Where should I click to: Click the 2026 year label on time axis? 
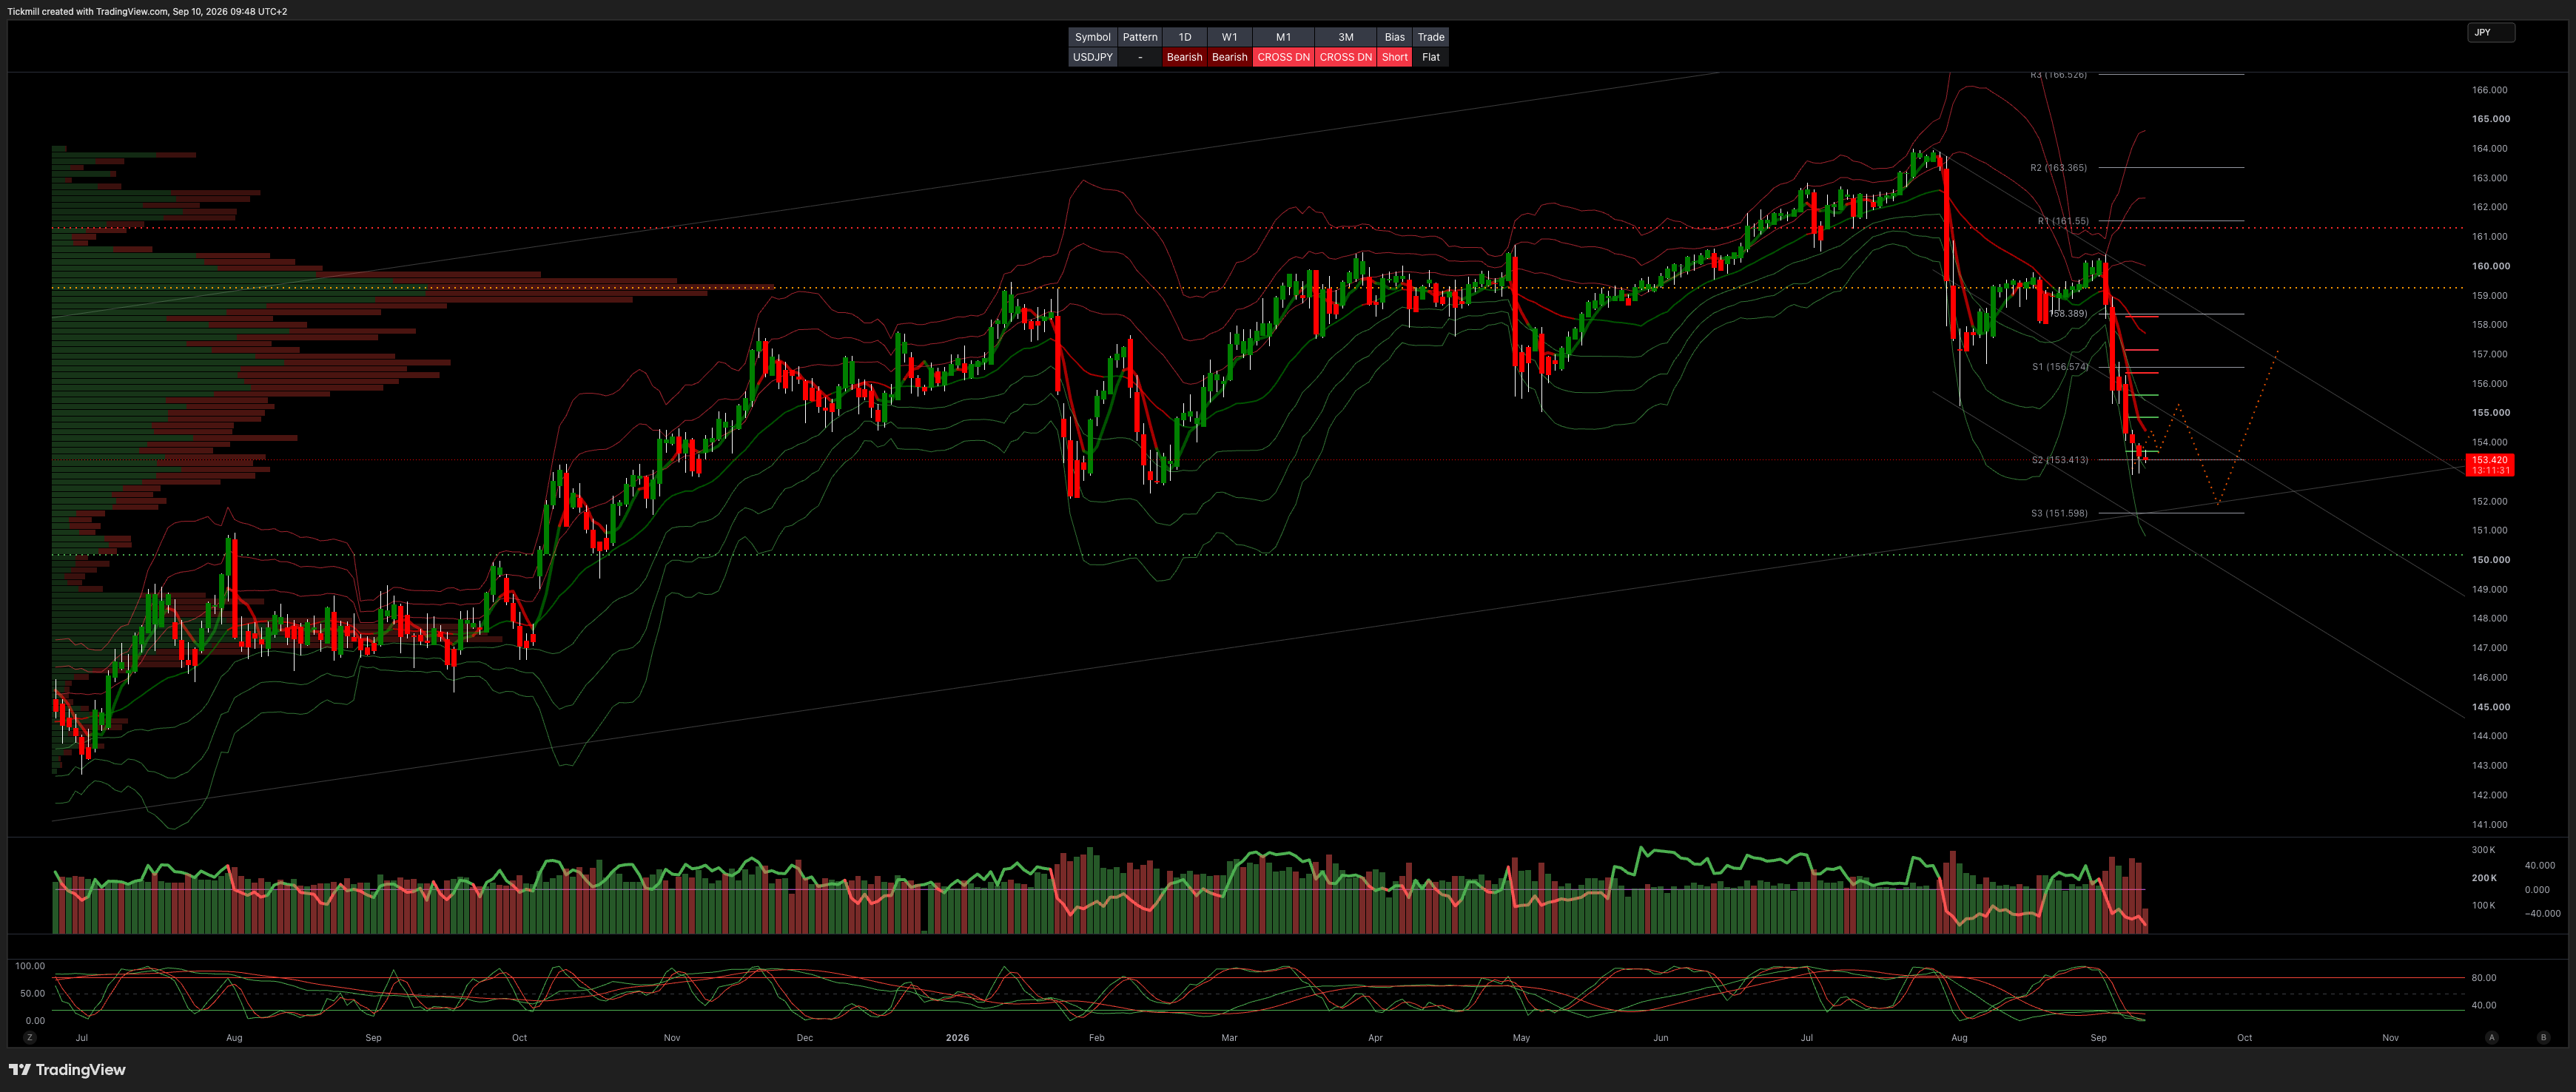(957, 1038)
